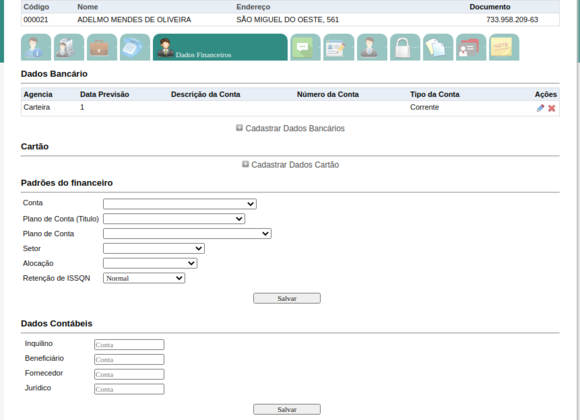
Task: Open the briefcase tab icon
Action: (x=102, y=47)
